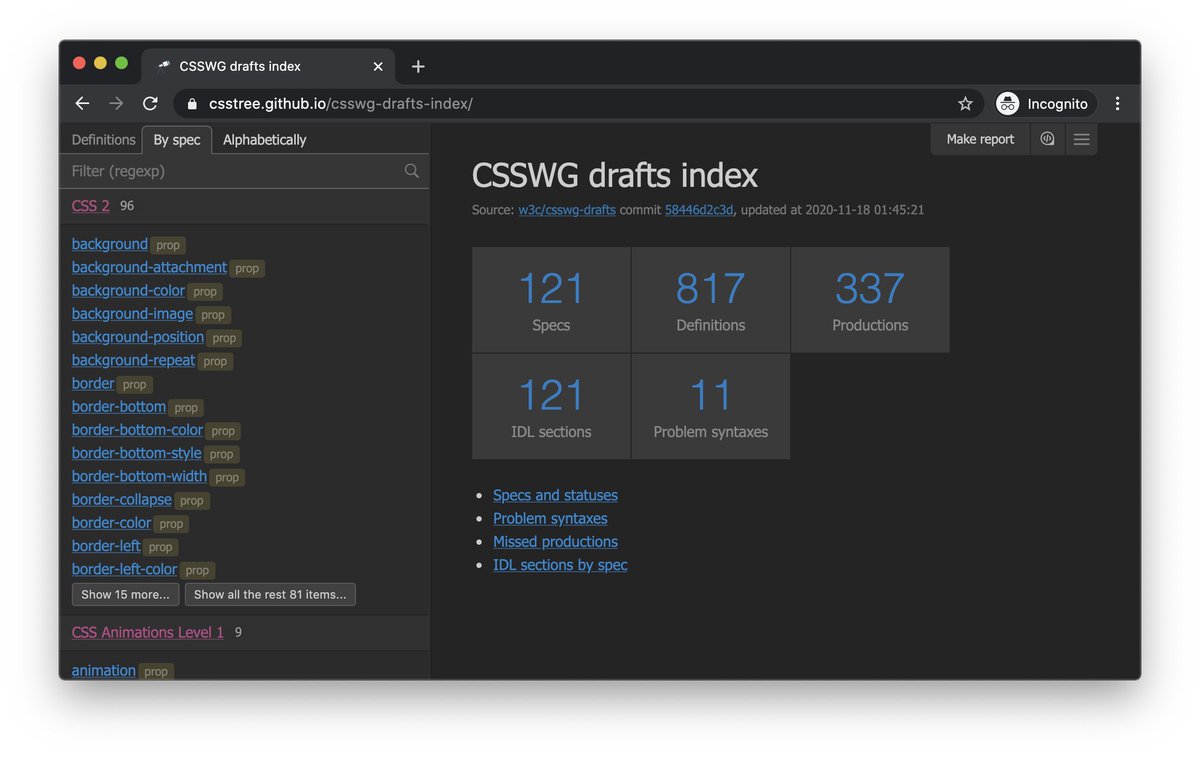Select the background-color property

click(128, 290)
